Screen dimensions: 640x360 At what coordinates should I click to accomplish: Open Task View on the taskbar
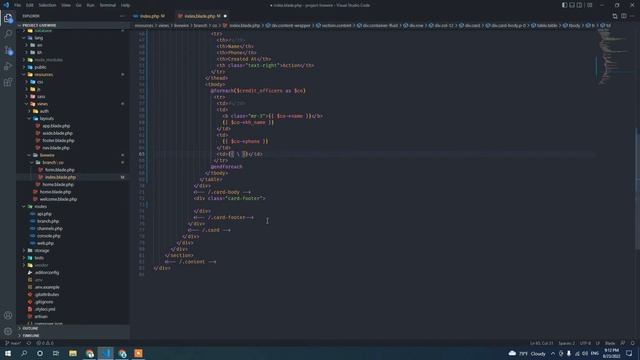click(x=56, y=353)
